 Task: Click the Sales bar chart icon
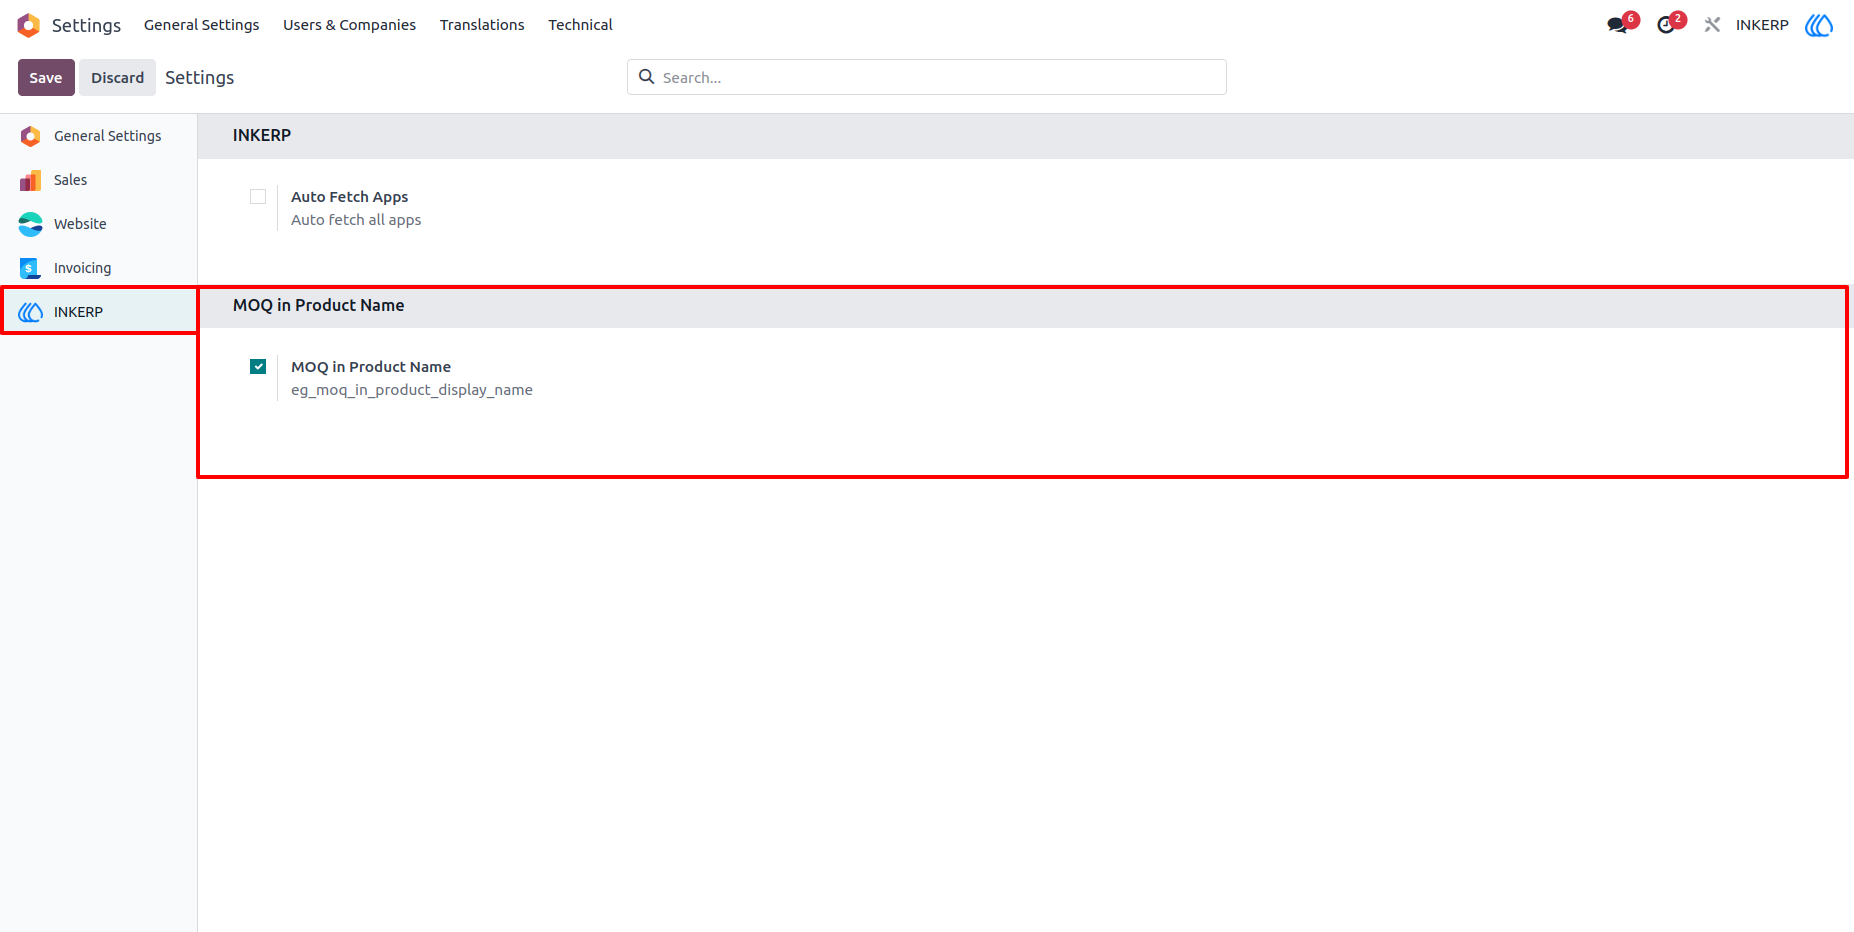(31, 180)
